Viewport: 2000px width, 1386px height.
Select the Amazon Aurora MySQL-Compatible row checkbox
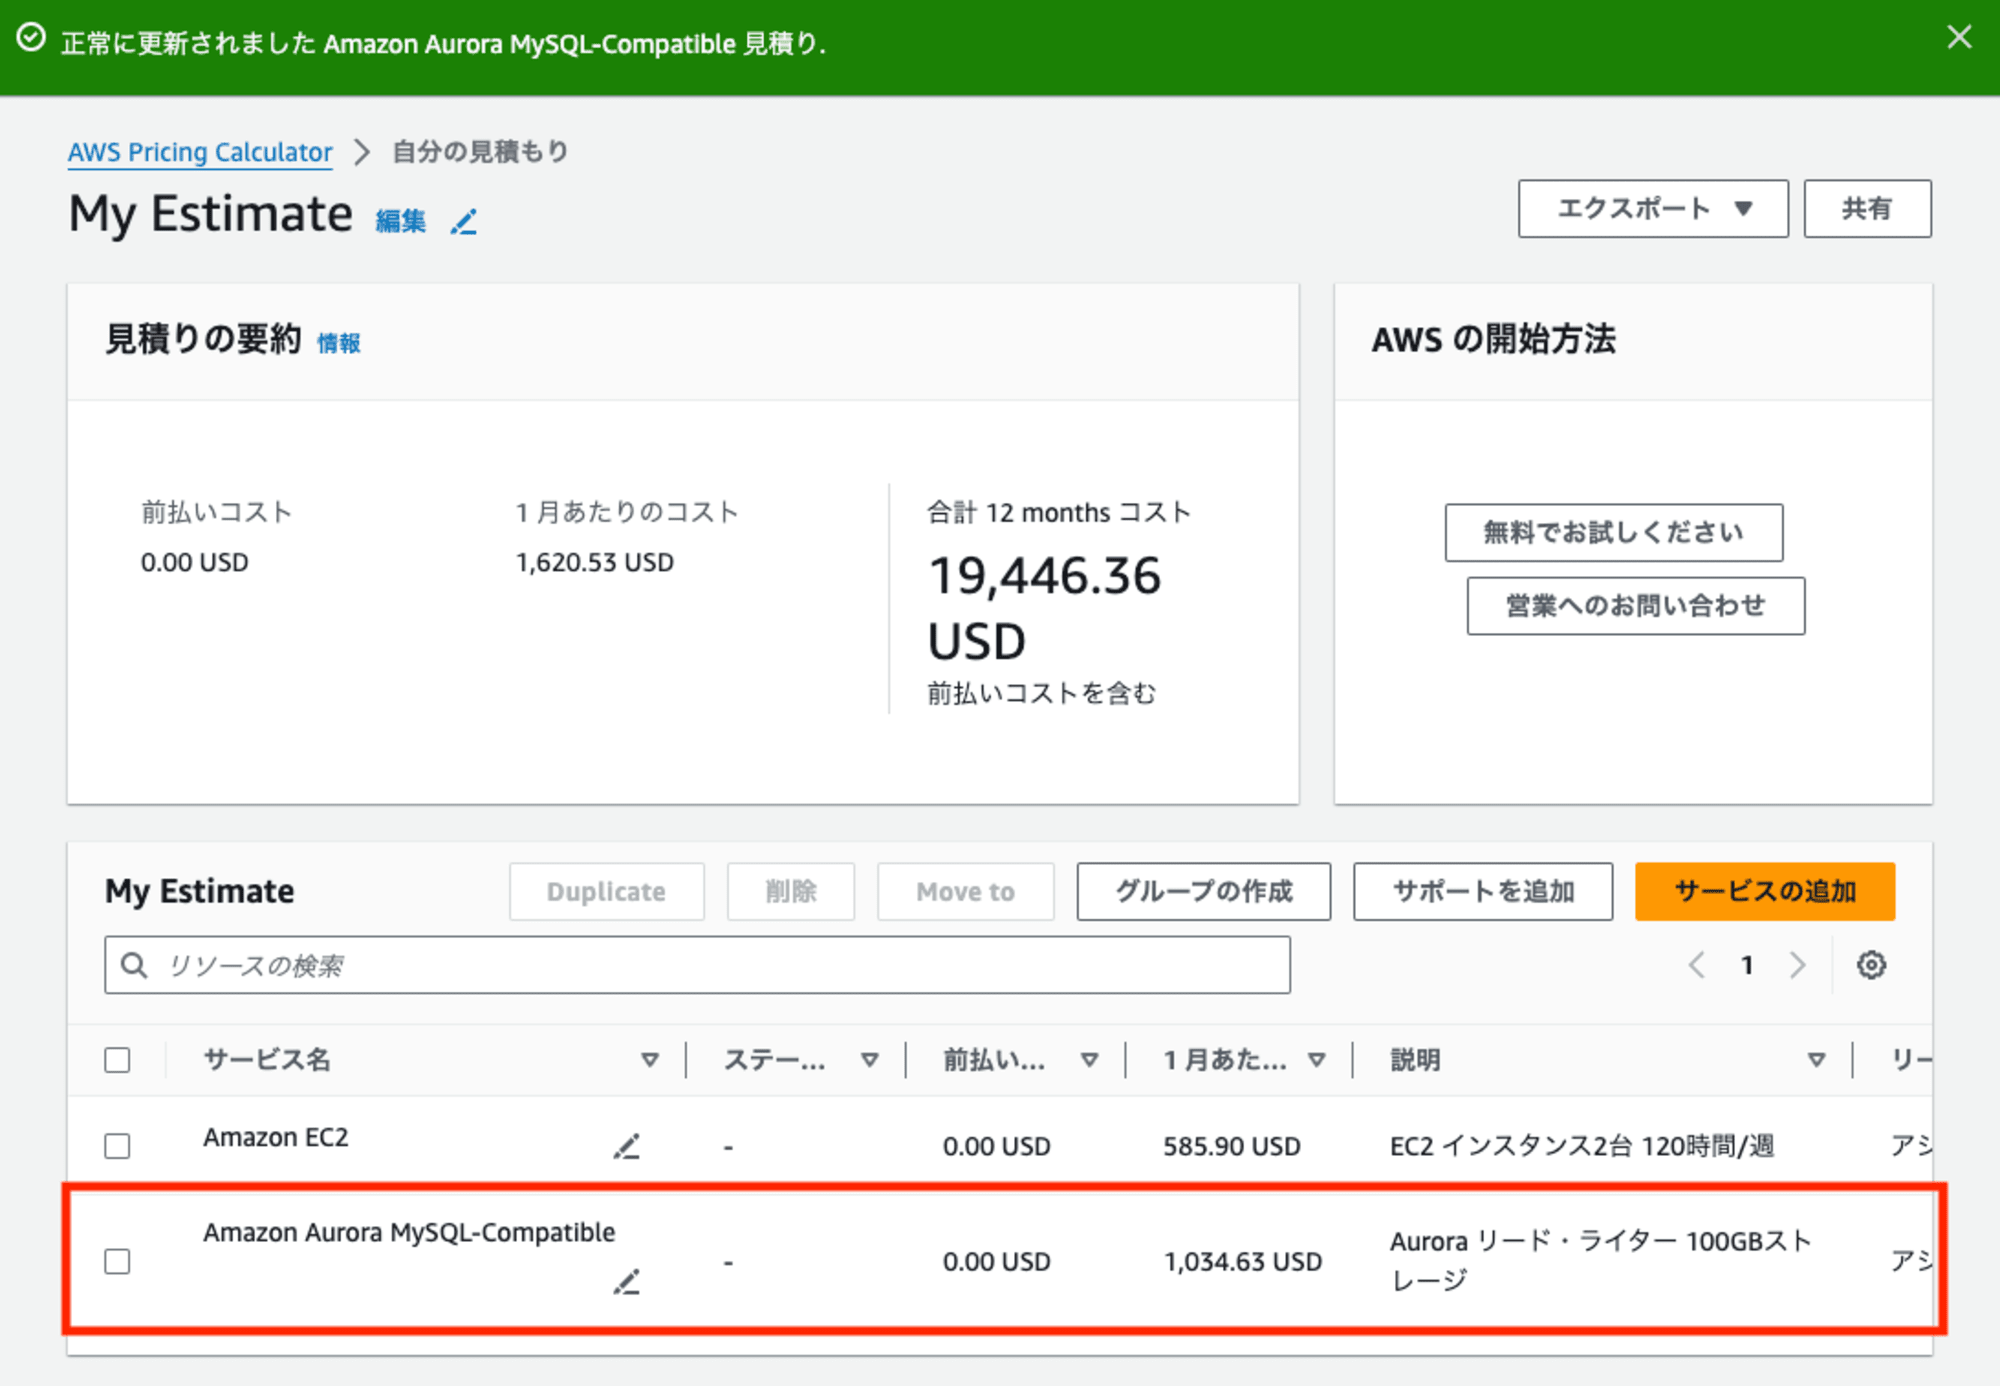(117, 1262)
